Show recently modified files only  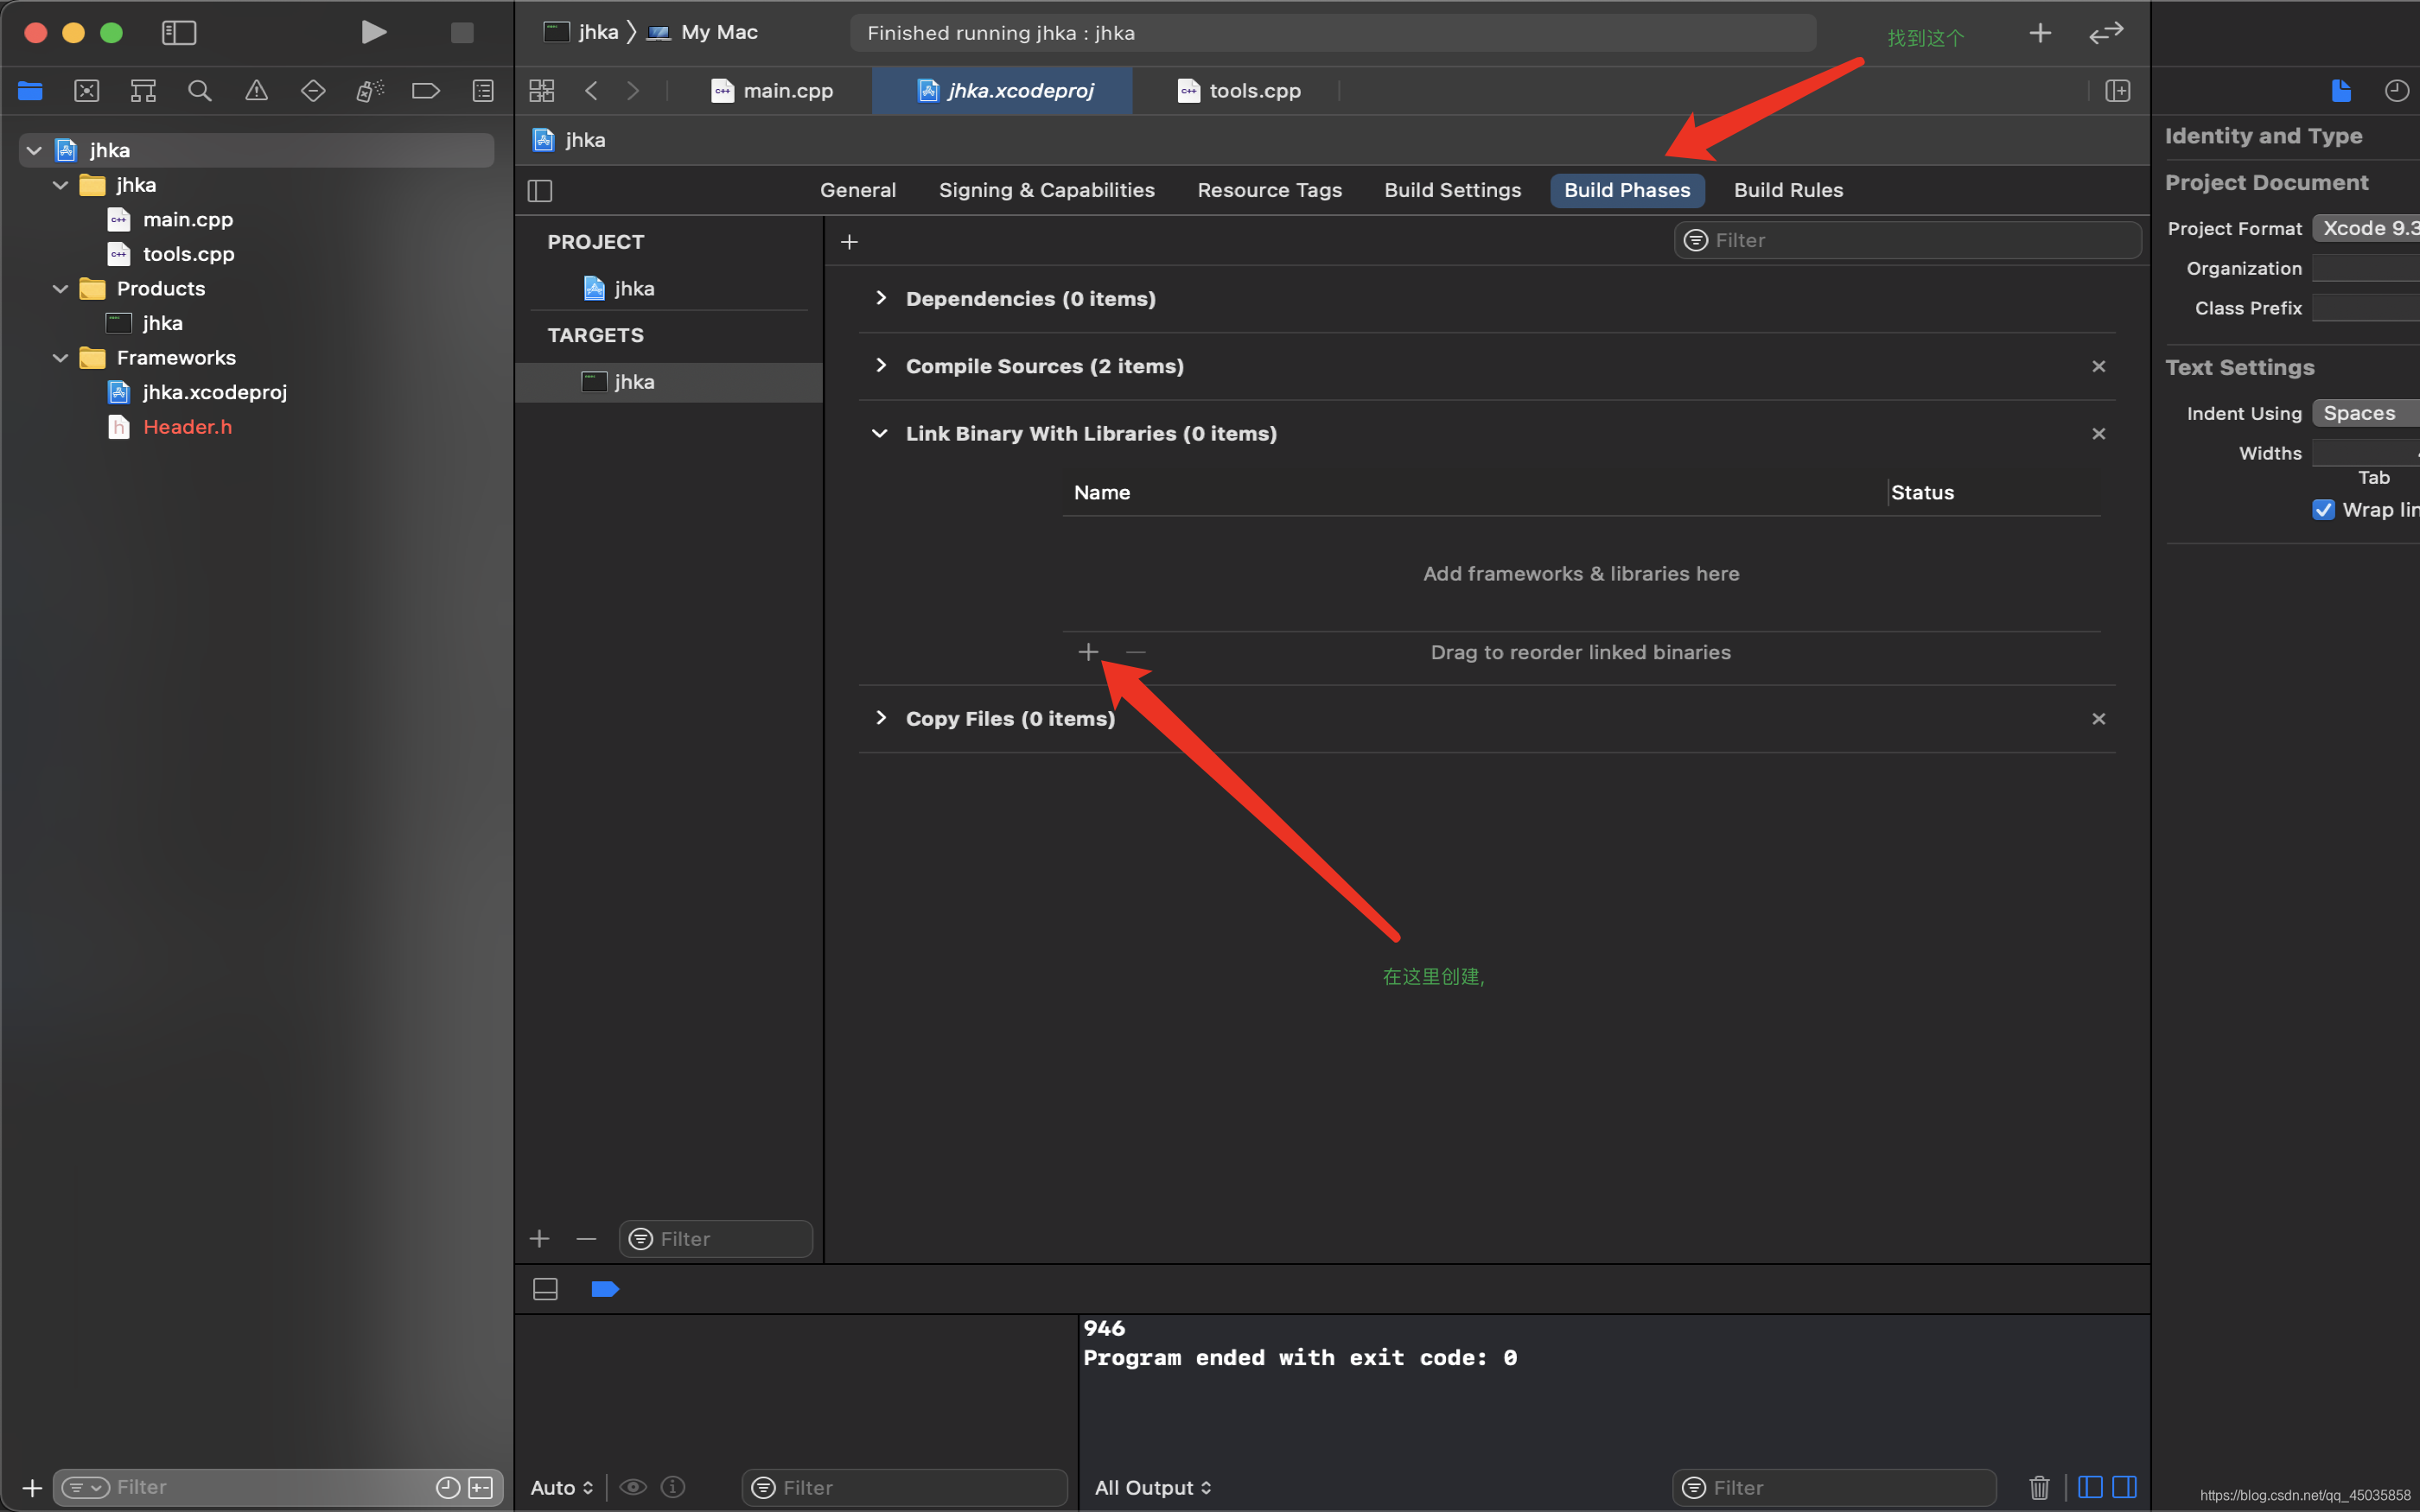tap(448, 1487)
